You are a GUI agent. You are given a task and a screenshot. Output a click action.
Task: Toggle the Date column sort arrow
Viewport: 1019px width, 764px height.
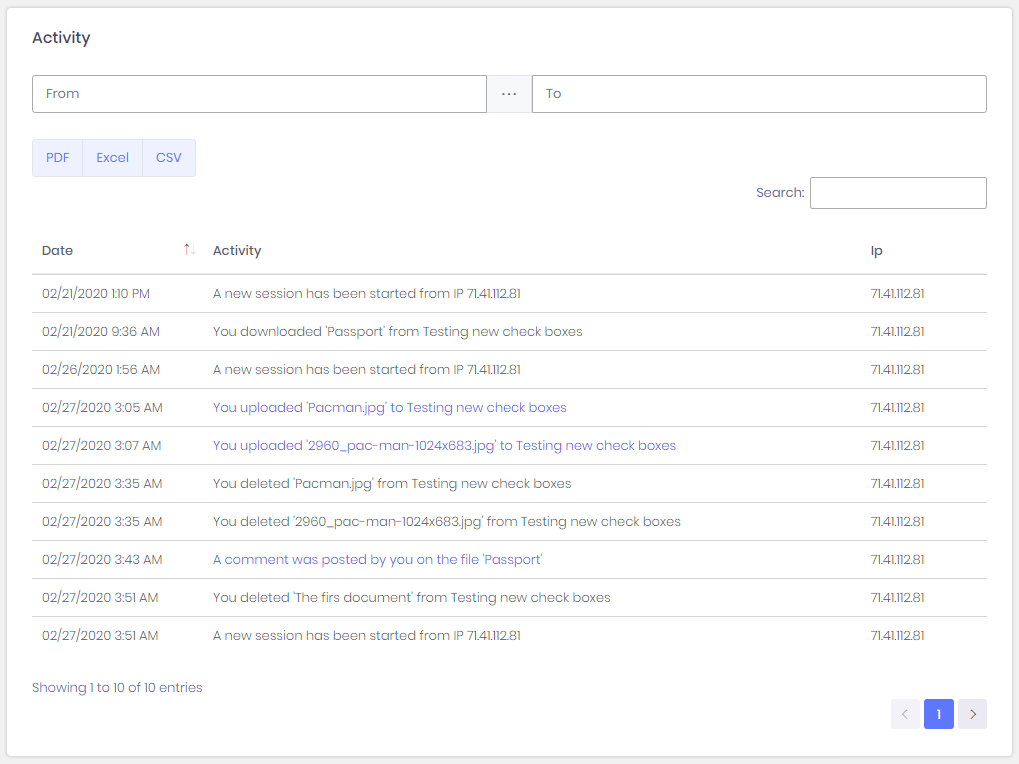(x=189, y=249)
